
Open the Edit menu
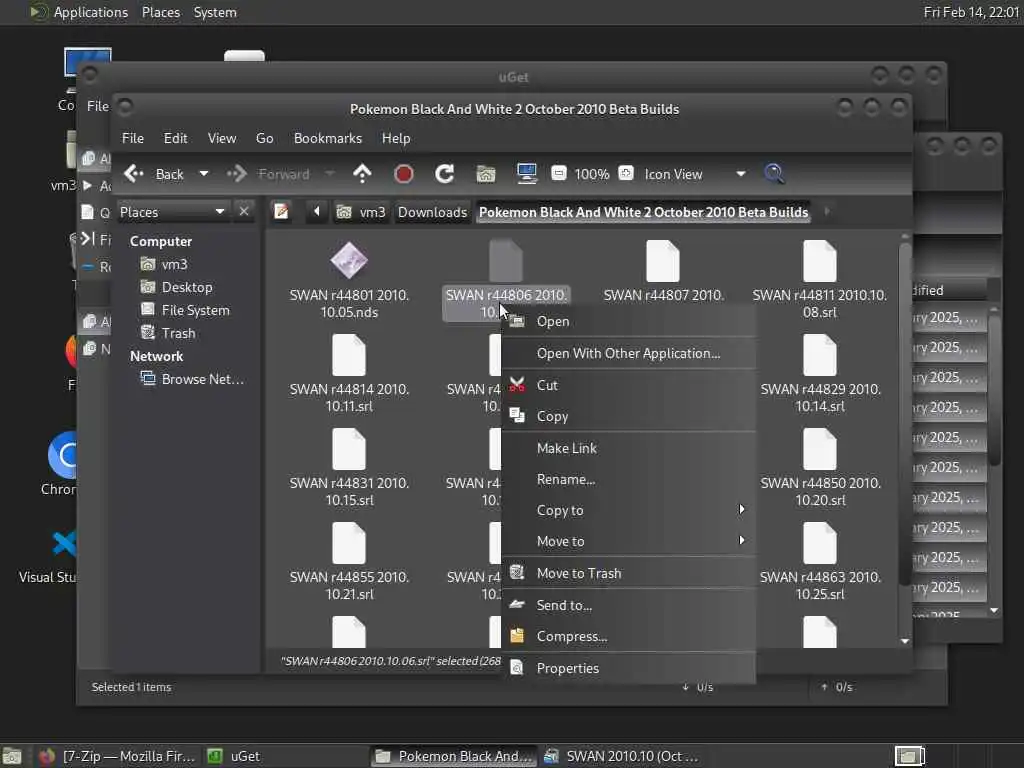tap(175, 138)
